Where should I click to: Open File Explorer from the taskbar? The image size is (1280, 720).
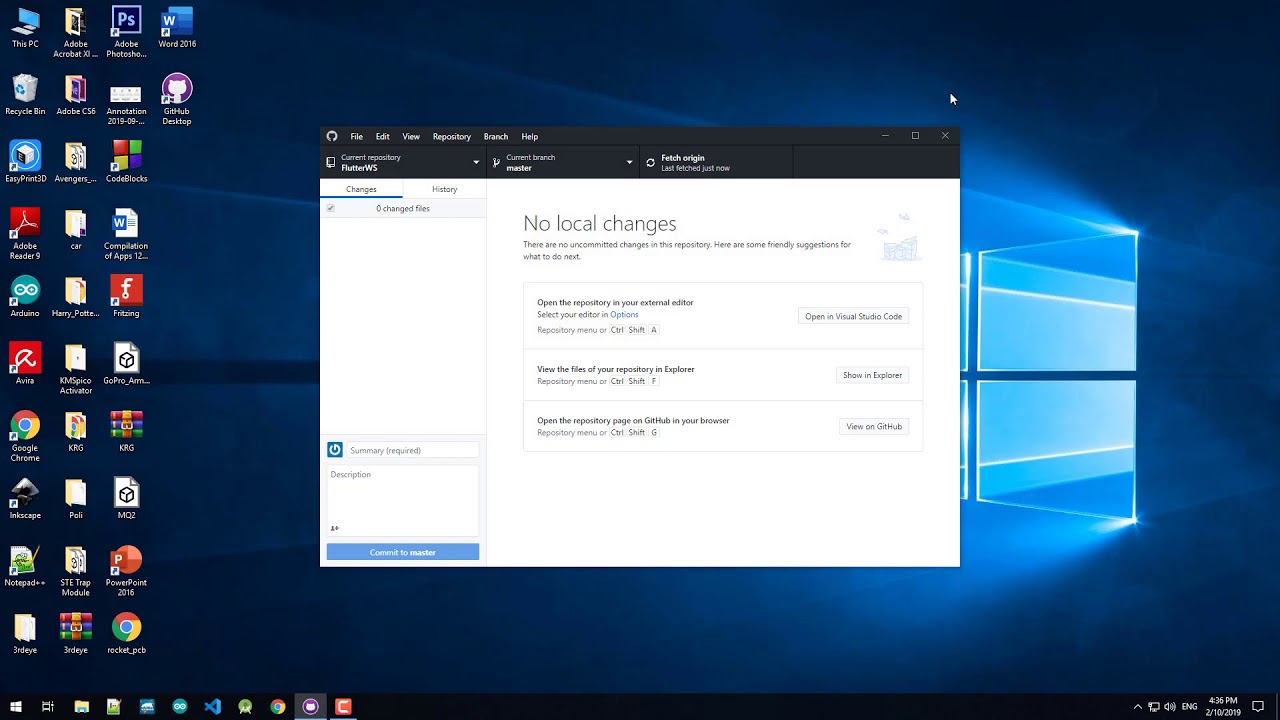pyautogui.click(x=81, y=706)
